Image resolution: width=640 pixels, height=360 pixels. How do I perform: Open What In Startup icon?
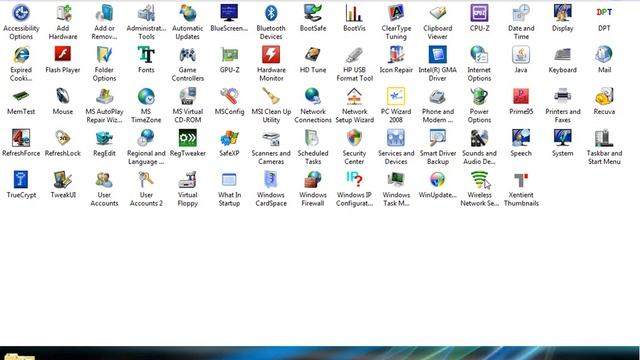pos(229,180)
